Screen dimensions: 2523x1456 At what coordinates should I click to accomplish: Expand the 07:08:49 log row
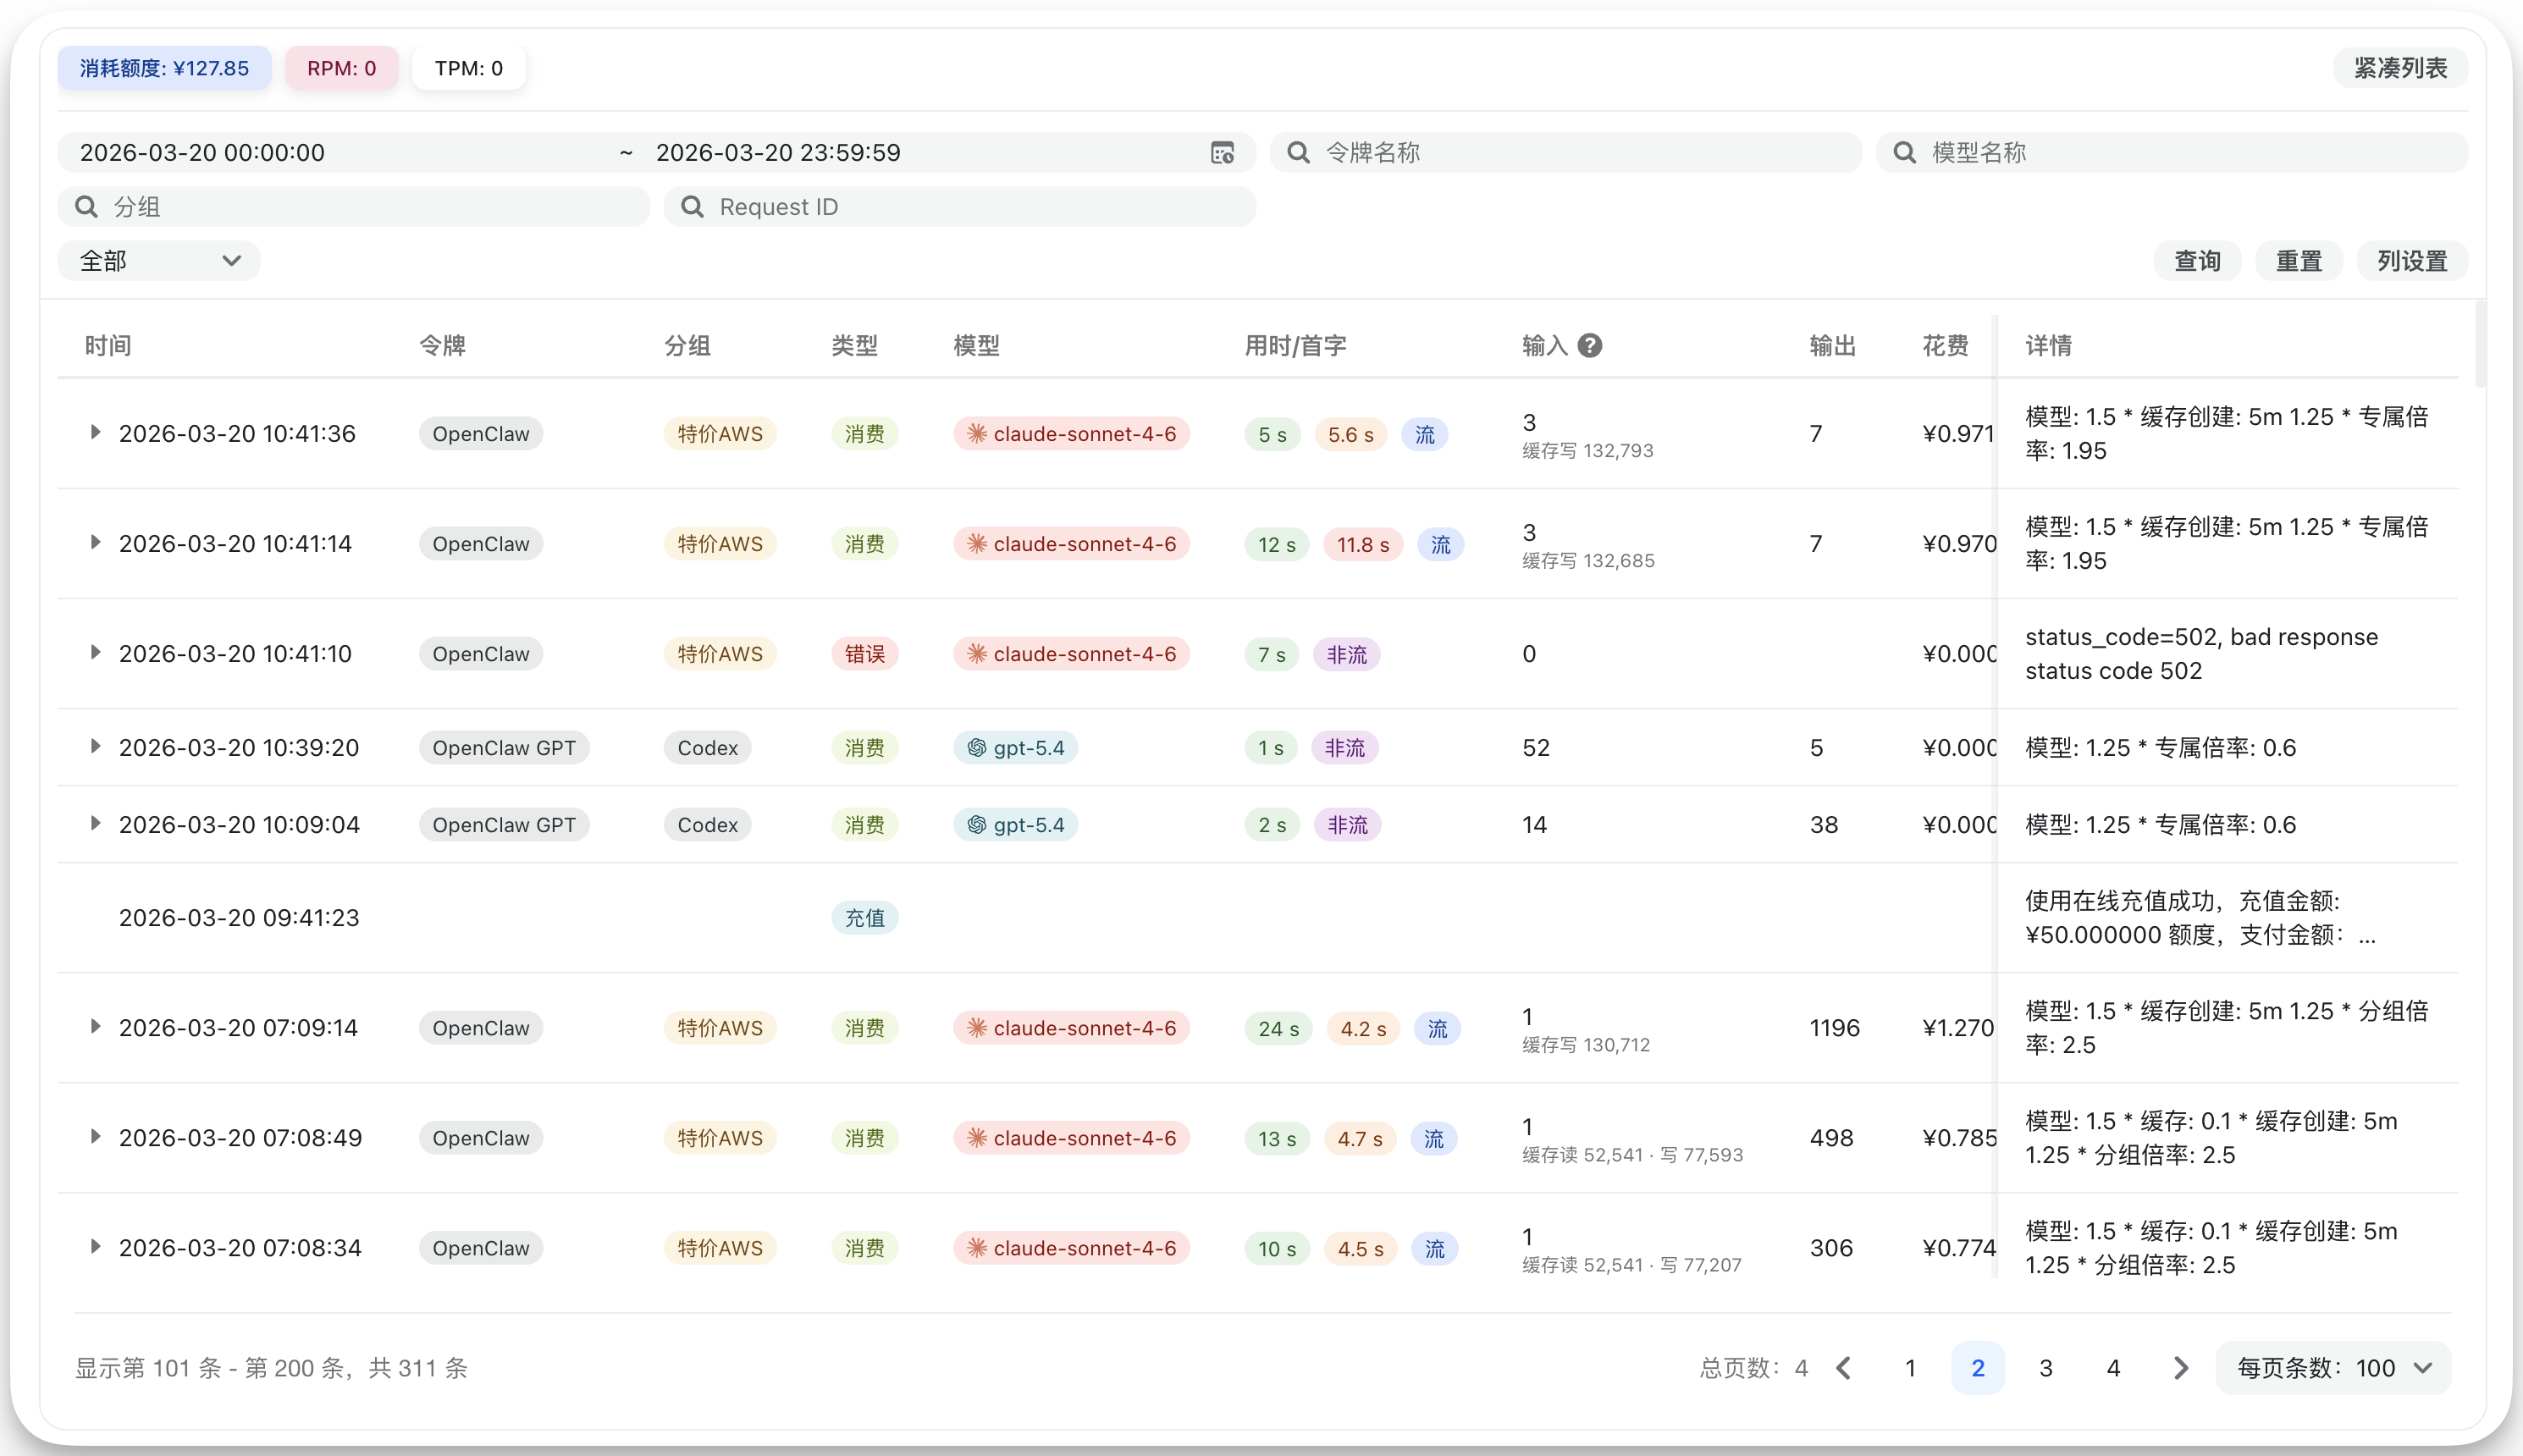point(95,1136)
